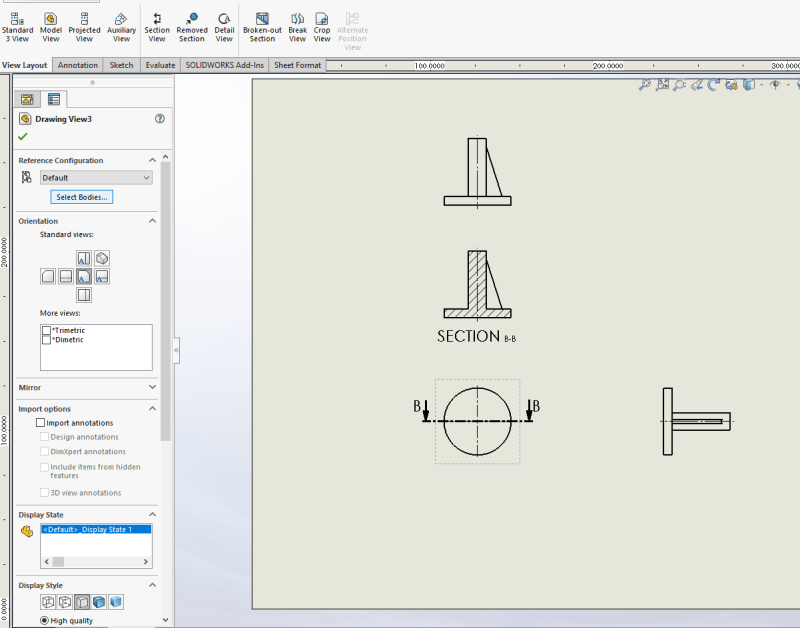Open hide/show items dropdown arrow

click(x=788, y=85)
